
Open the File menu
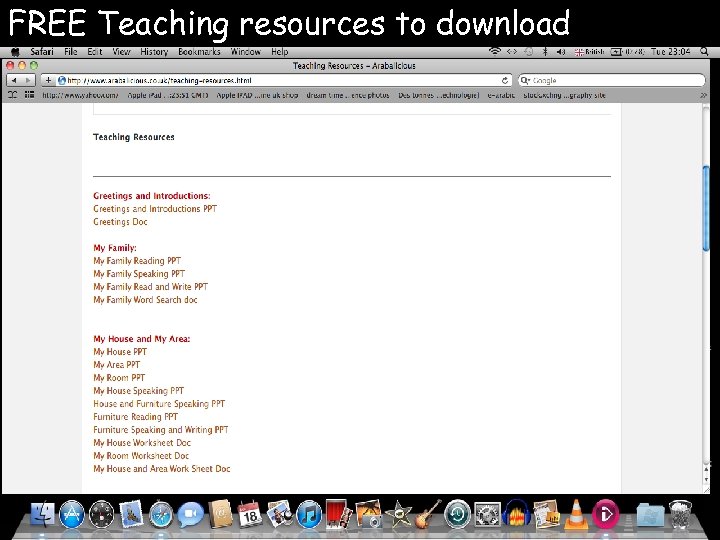71,51
